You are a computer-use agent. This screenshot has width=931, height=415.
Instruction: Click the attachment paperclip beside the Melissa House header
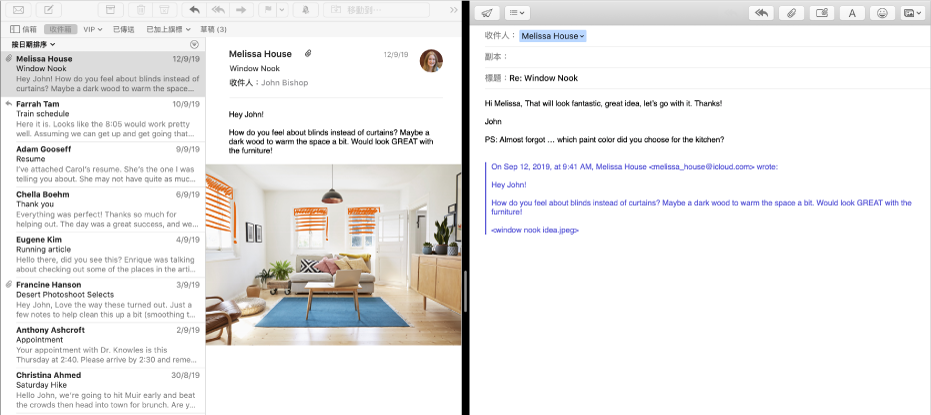point(308,54)
